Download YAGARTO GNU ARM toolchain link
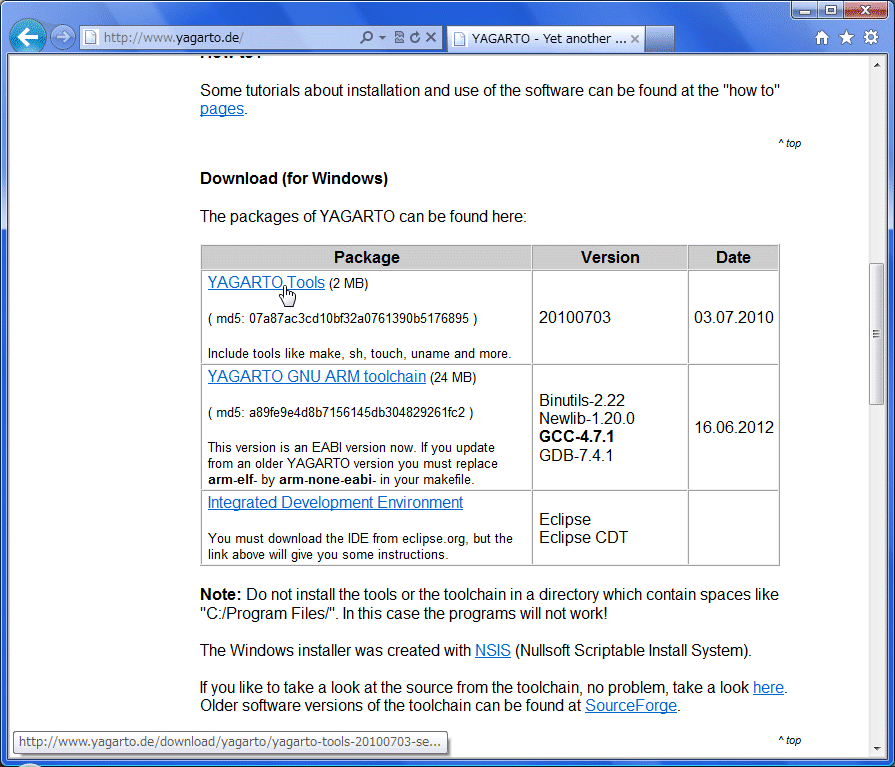This screenshot has width=895, height=767. [317, 377]
